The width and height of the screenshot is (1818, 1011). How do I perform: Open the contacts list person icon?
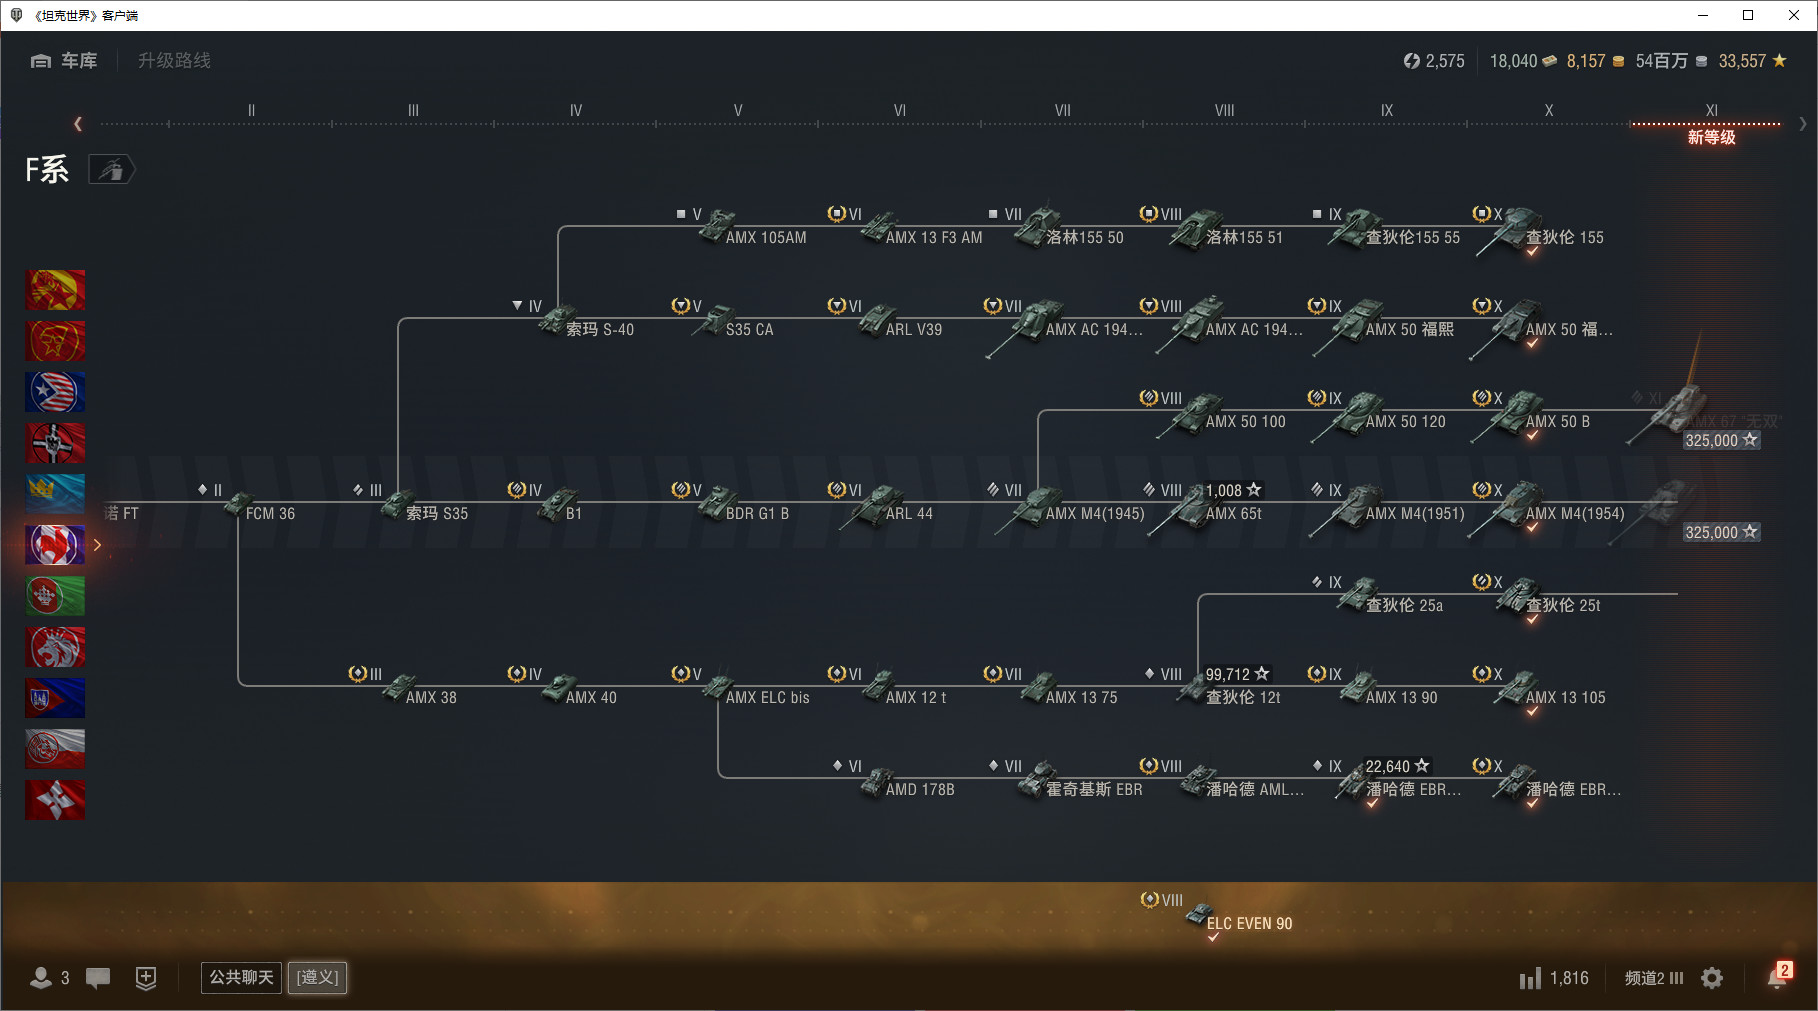[x=41, y=978]
